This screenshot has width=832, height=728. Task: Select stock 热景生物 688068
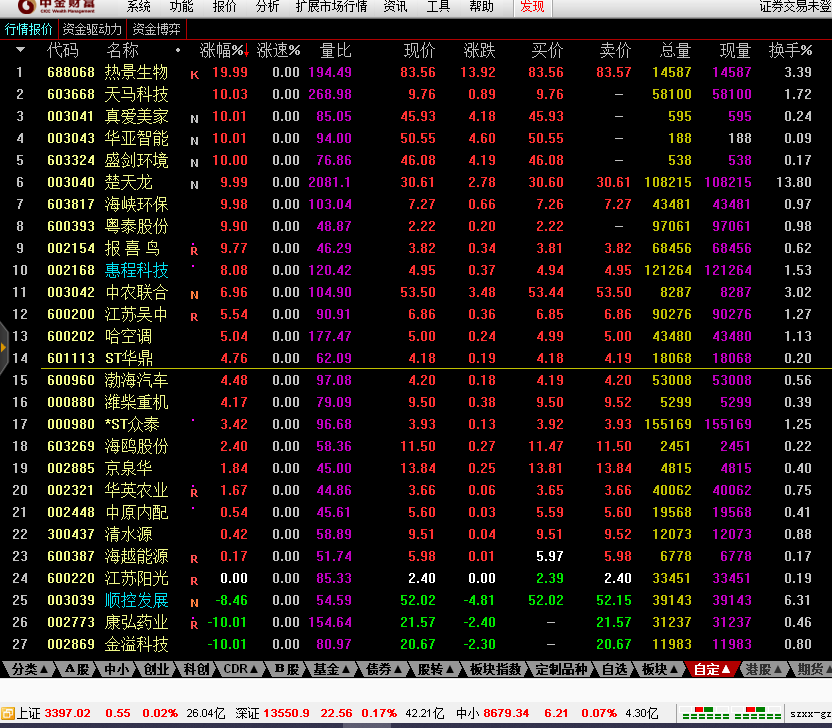pyautogui.click(x=416, y=72)
